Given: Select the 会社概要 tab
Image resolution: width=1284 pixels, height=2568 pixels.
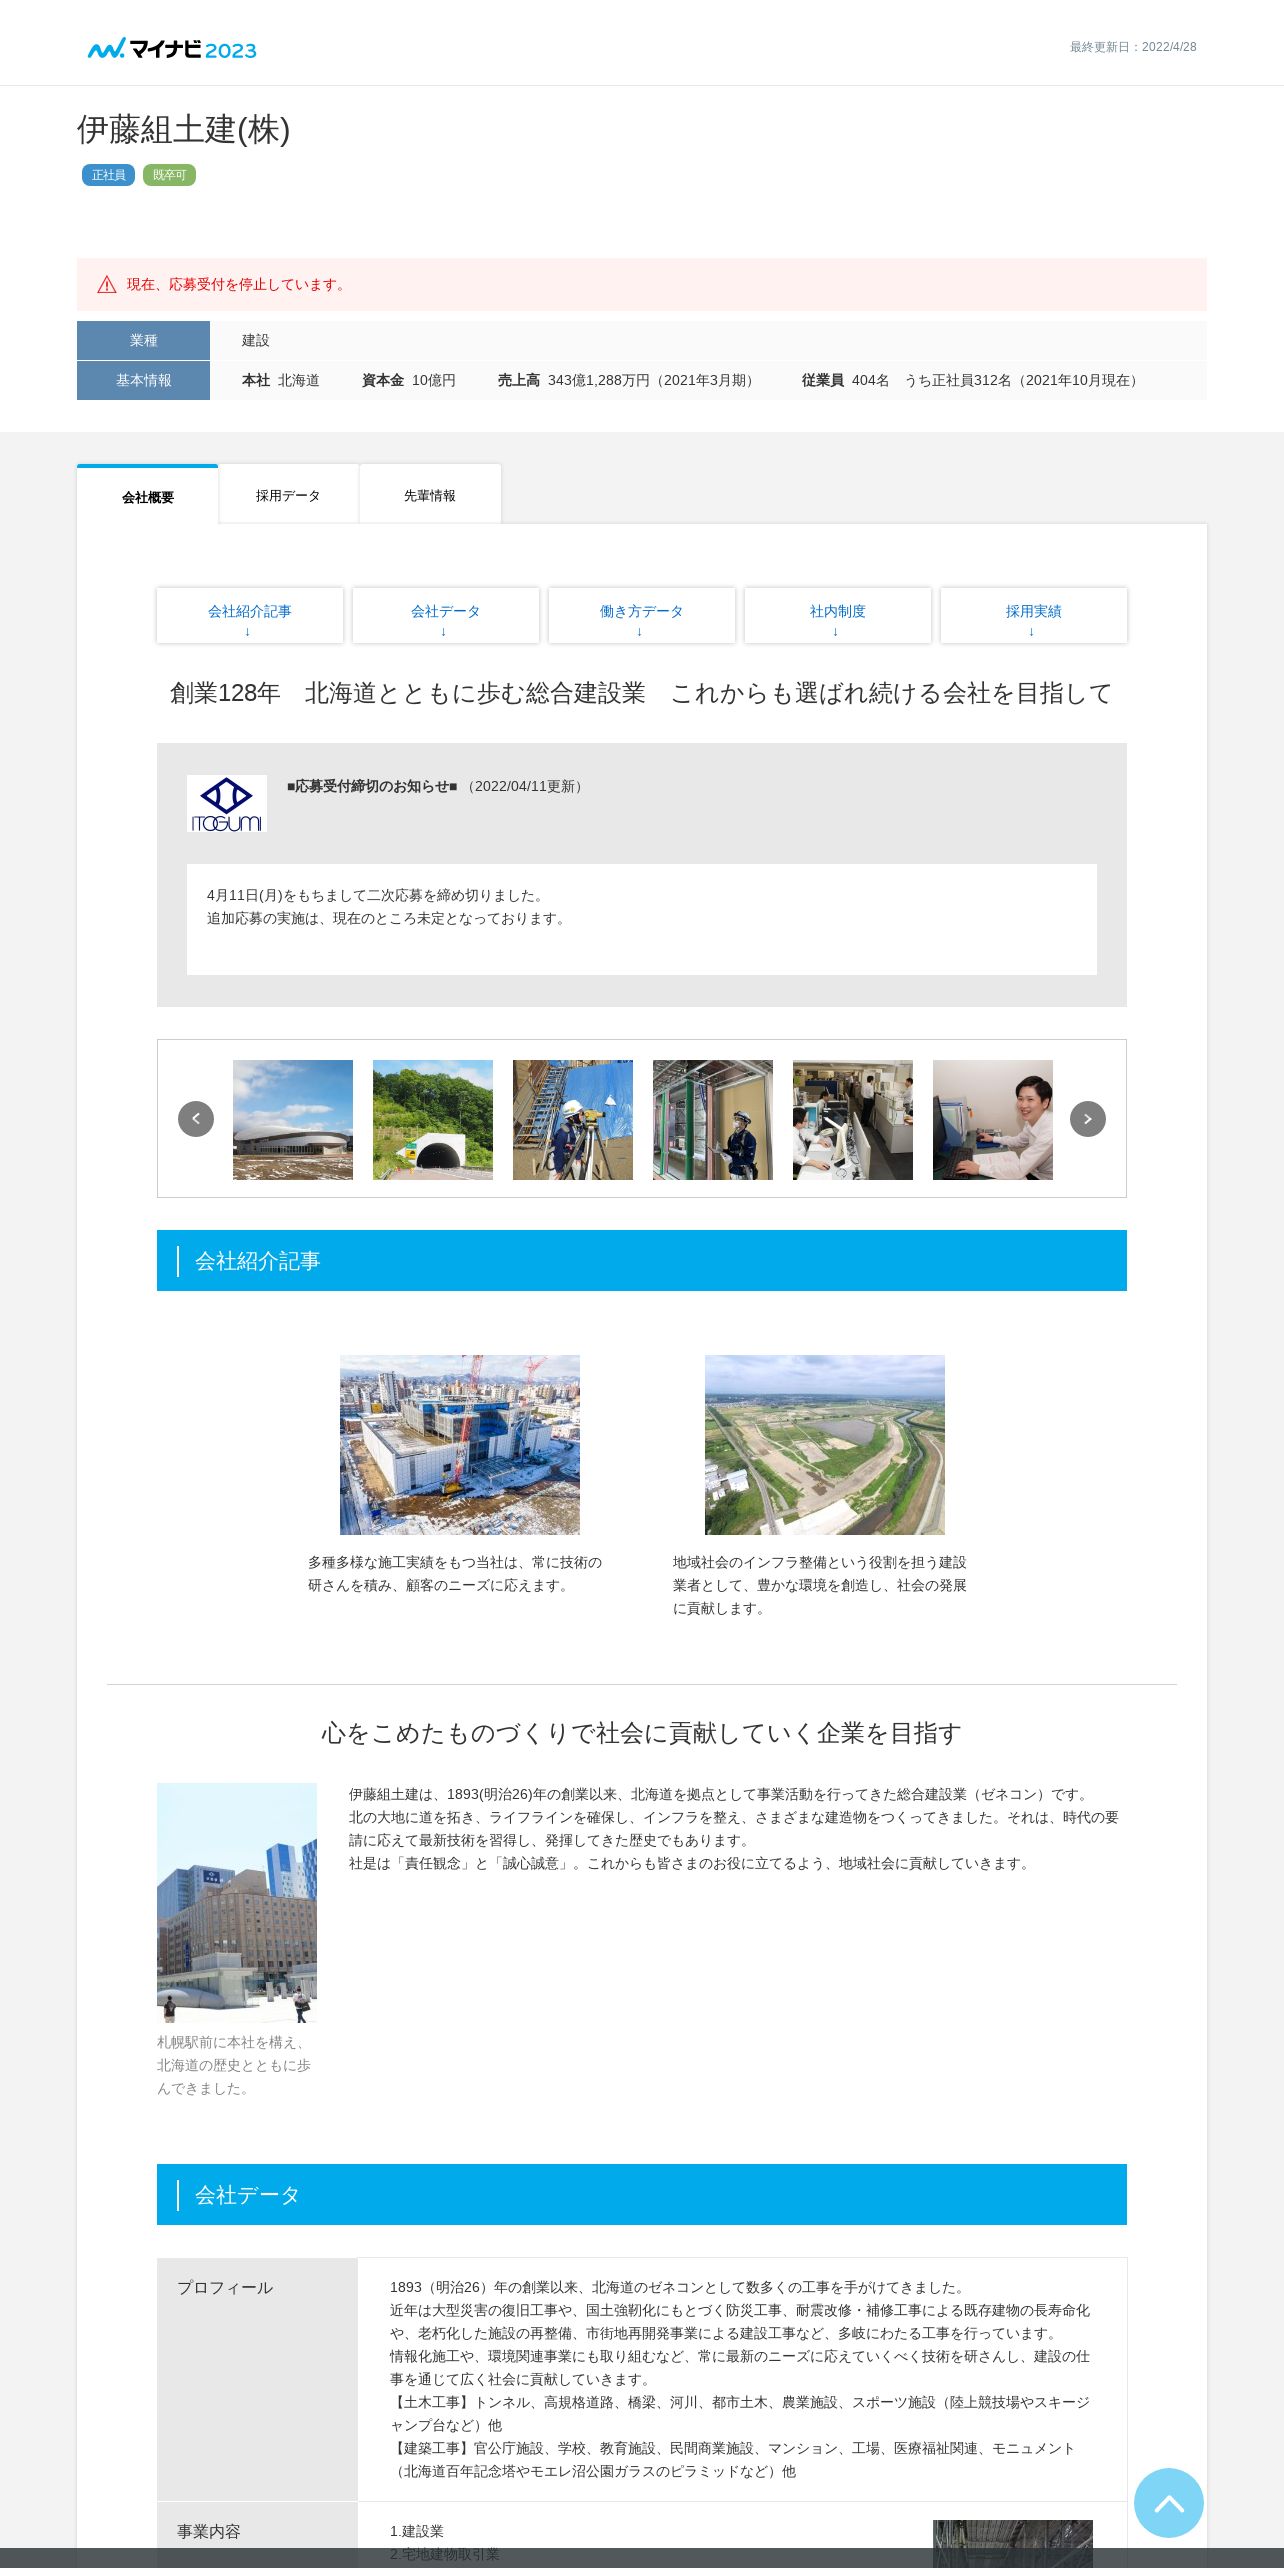Looking at the screenshot, I should pos(148,496).
